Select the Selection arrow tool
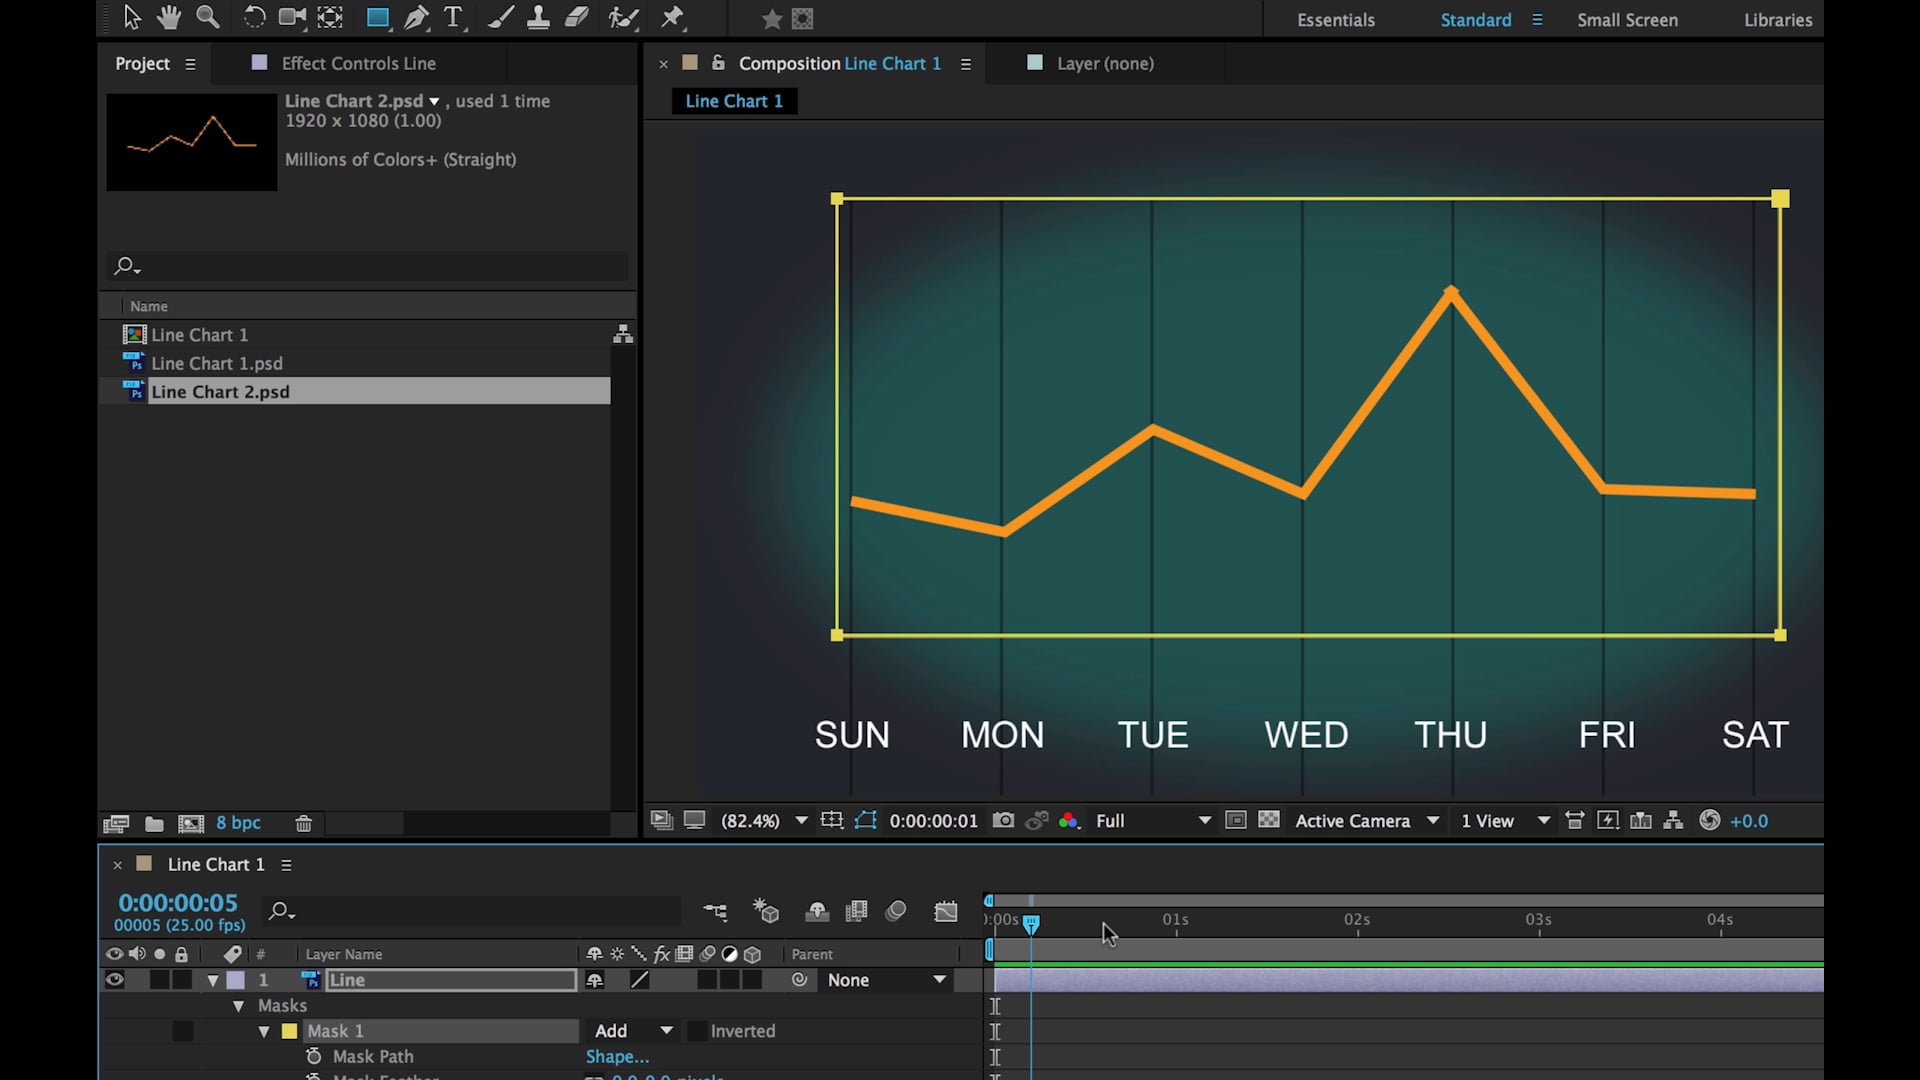The image size is (1920, 1080). [132, 17]
